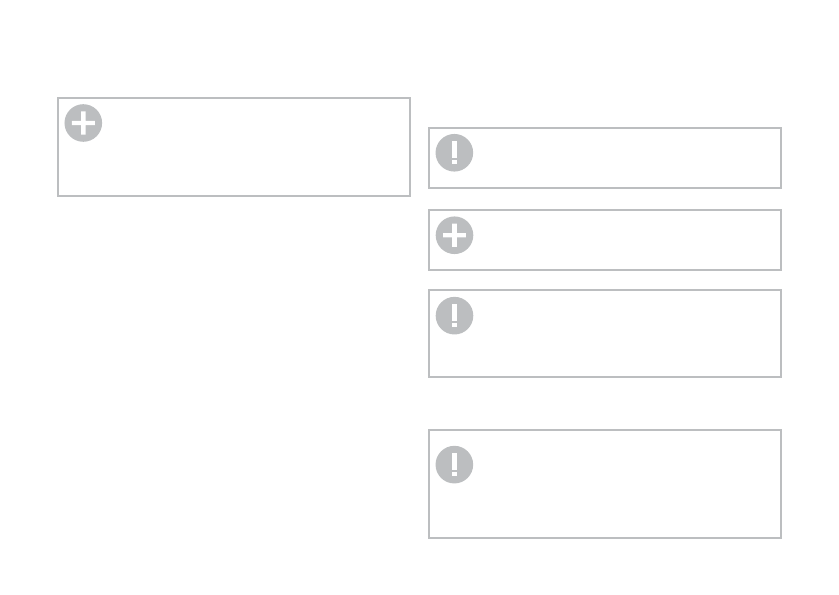Click the gray circle behind the left plus
This screenshot has height=595, width=839.
pyautogui.click(x=83, y=123)
